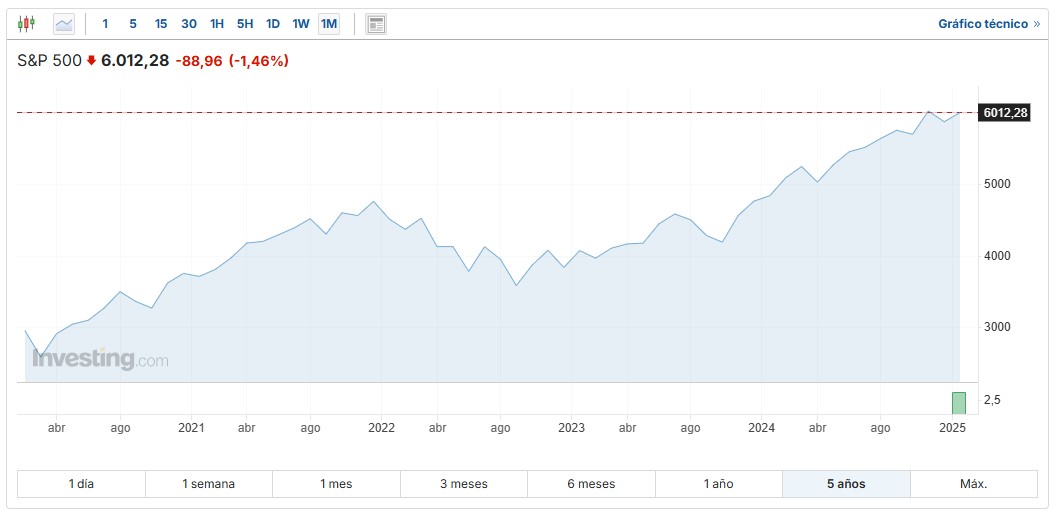Set interval to 15 minutes

point(161,24)
